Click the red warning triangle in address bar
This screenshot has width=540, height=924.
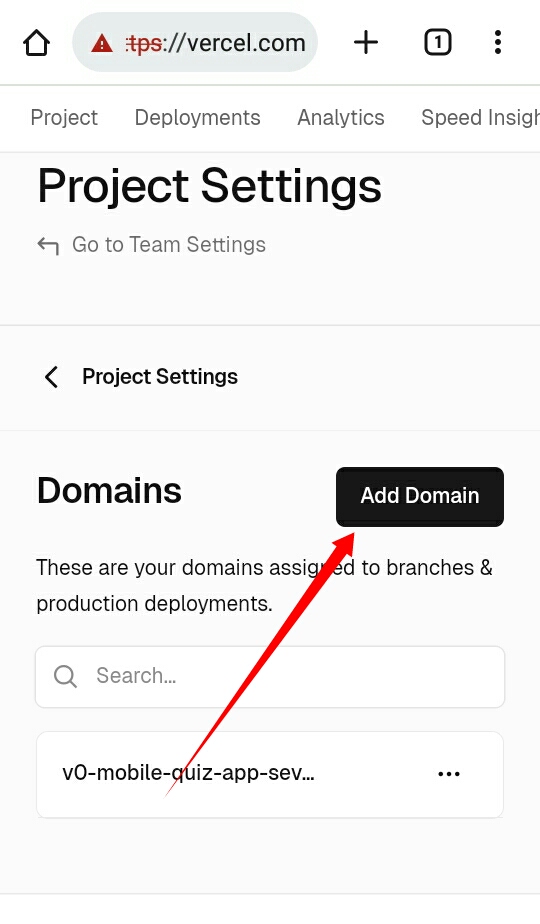pyautogui.click(x=102, y=43)
